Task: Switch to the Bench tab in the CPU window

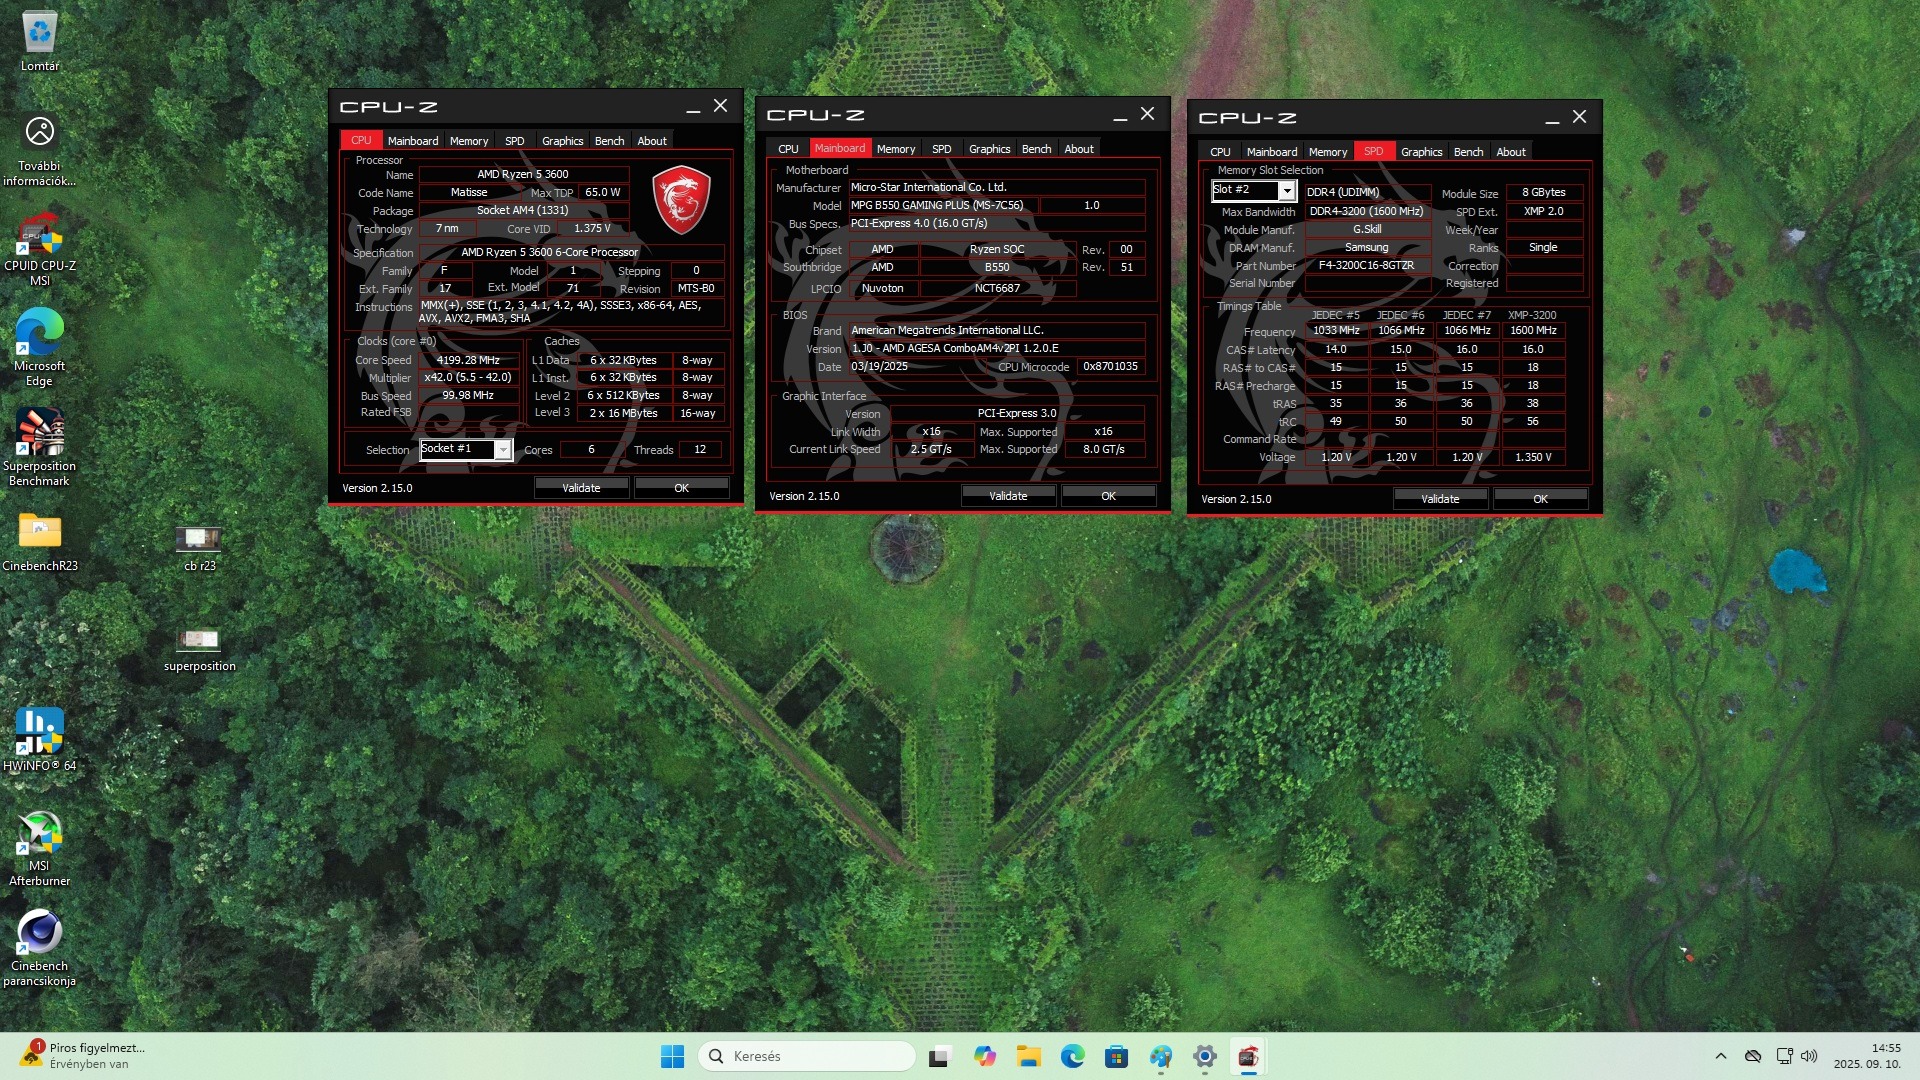Action: point(609,141)
